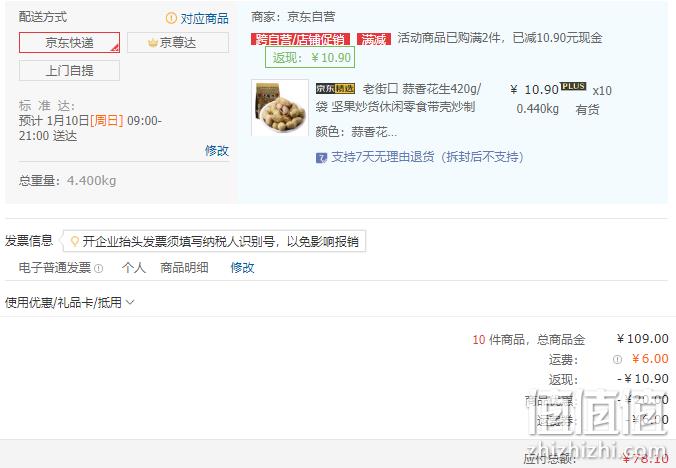Select 京尊达 delivery option
This screenshot has width=676, height=468.
click(178, 43)
